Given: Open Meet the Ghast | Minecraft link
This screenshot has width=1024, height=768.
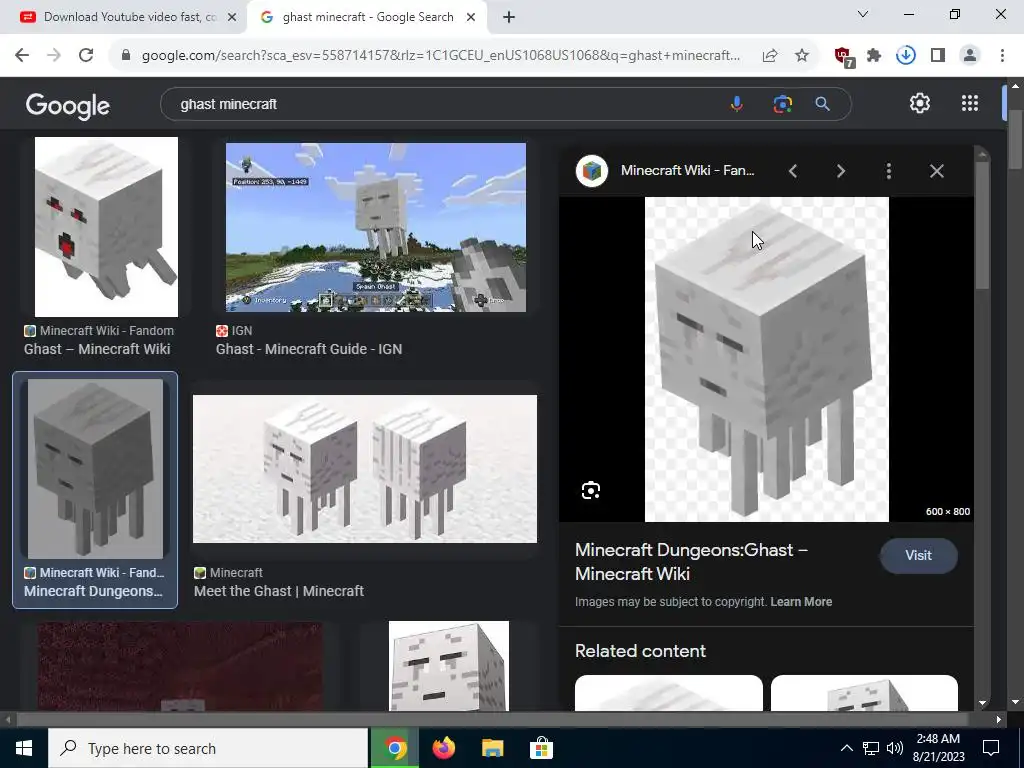Looking at the screenshot, I should click(279, 592).
